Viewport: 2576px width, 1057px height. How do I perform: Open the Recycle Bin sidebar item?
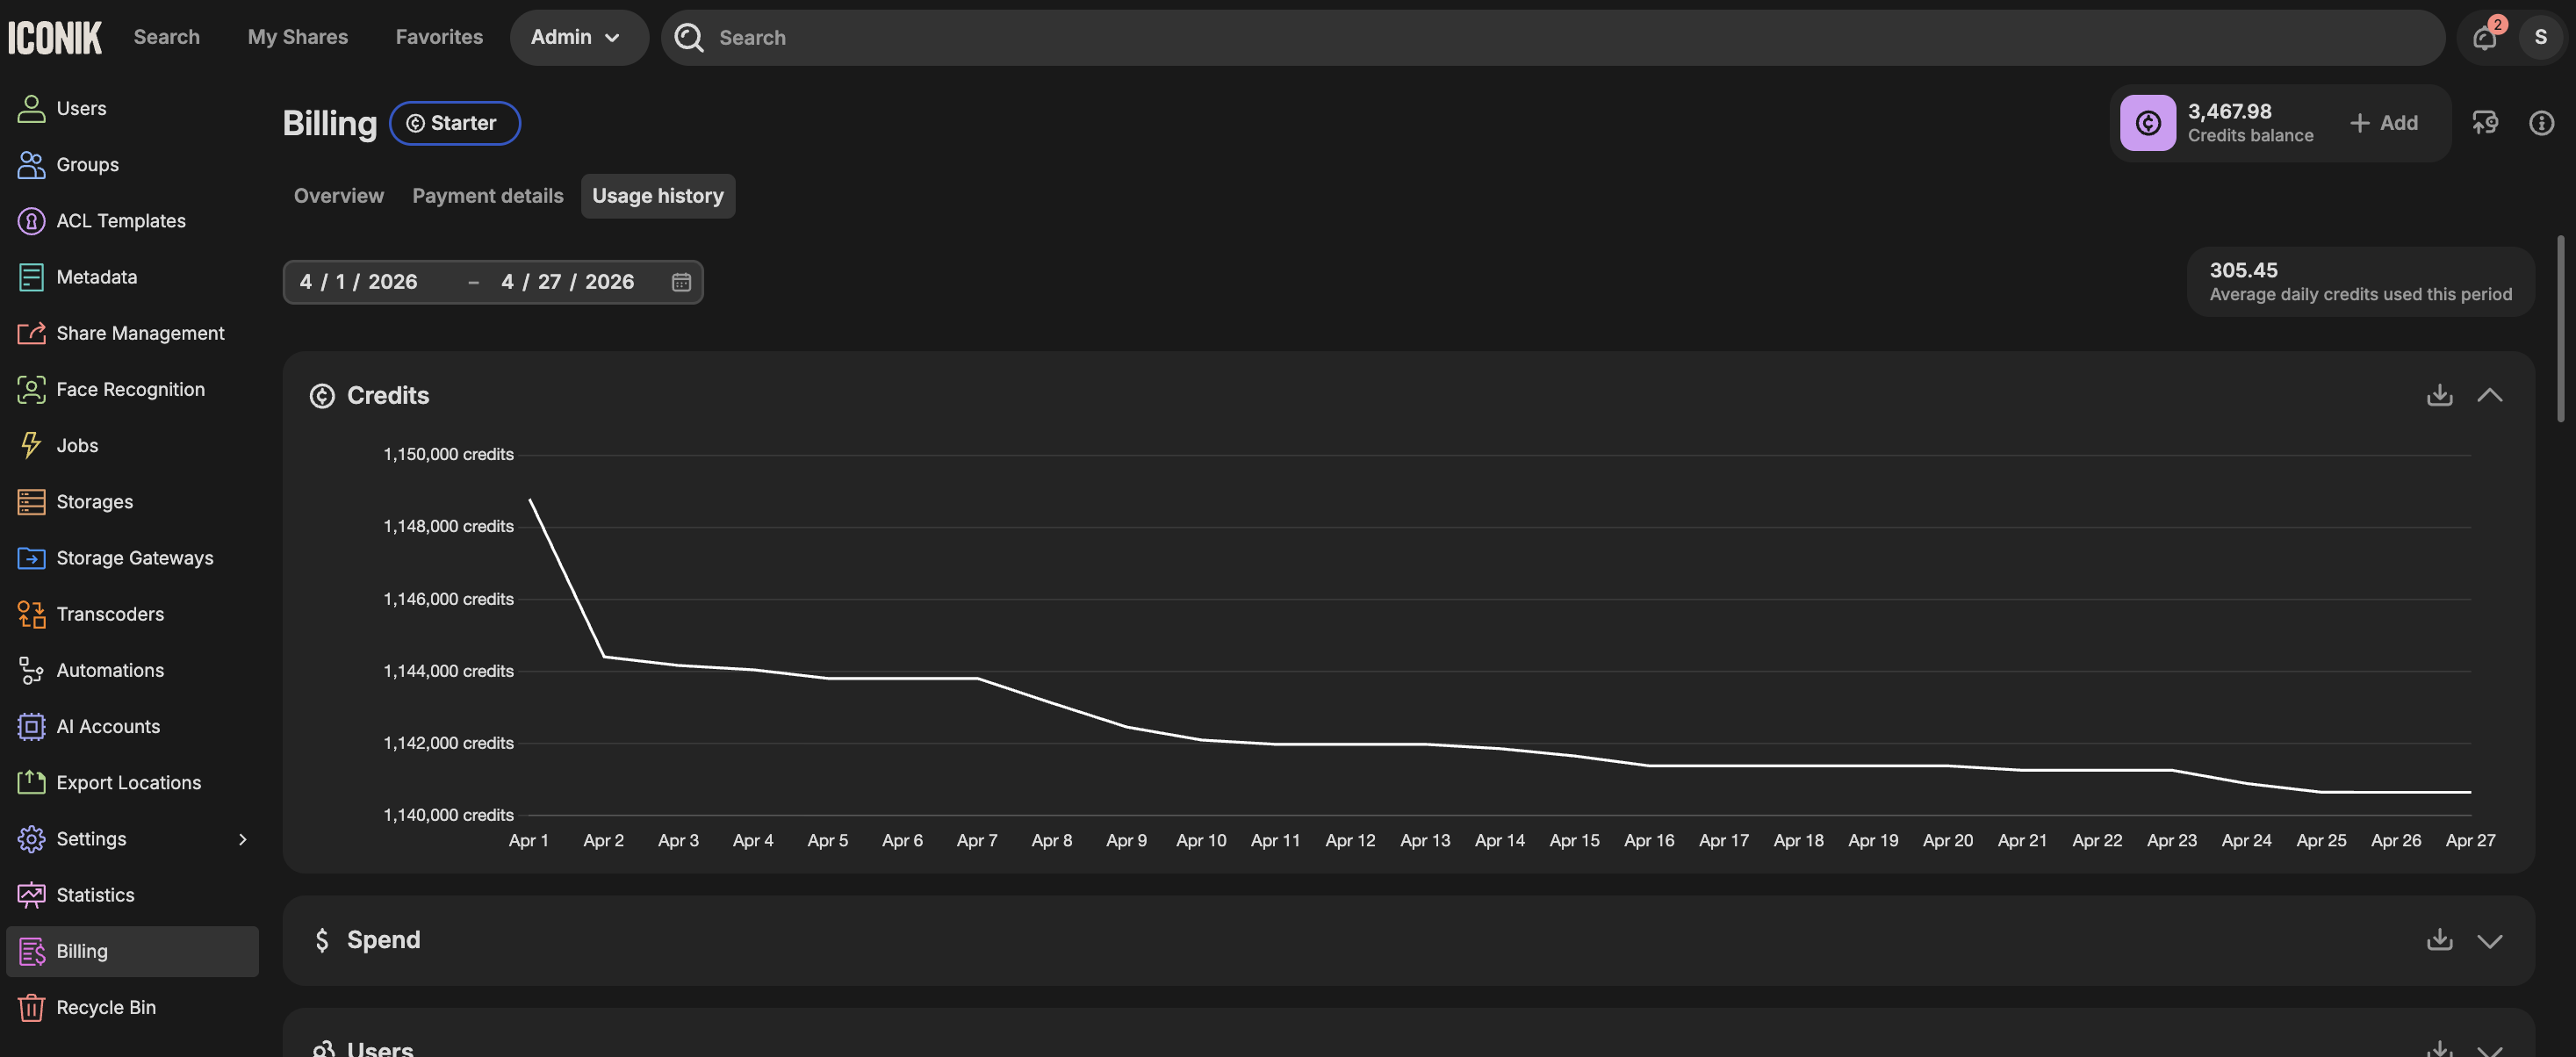106,1007
